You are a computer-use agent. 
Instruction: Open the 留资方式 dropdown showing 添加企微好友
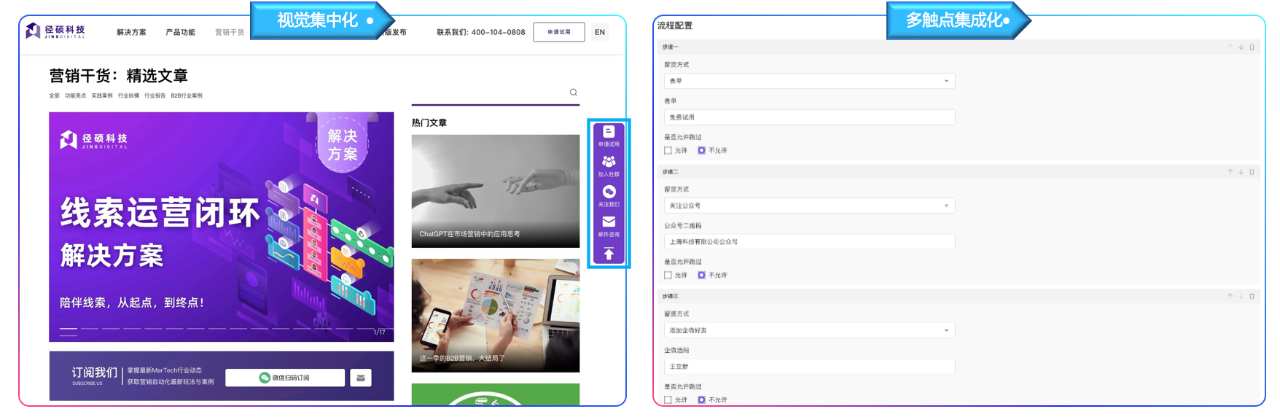(x=809, y=330)
